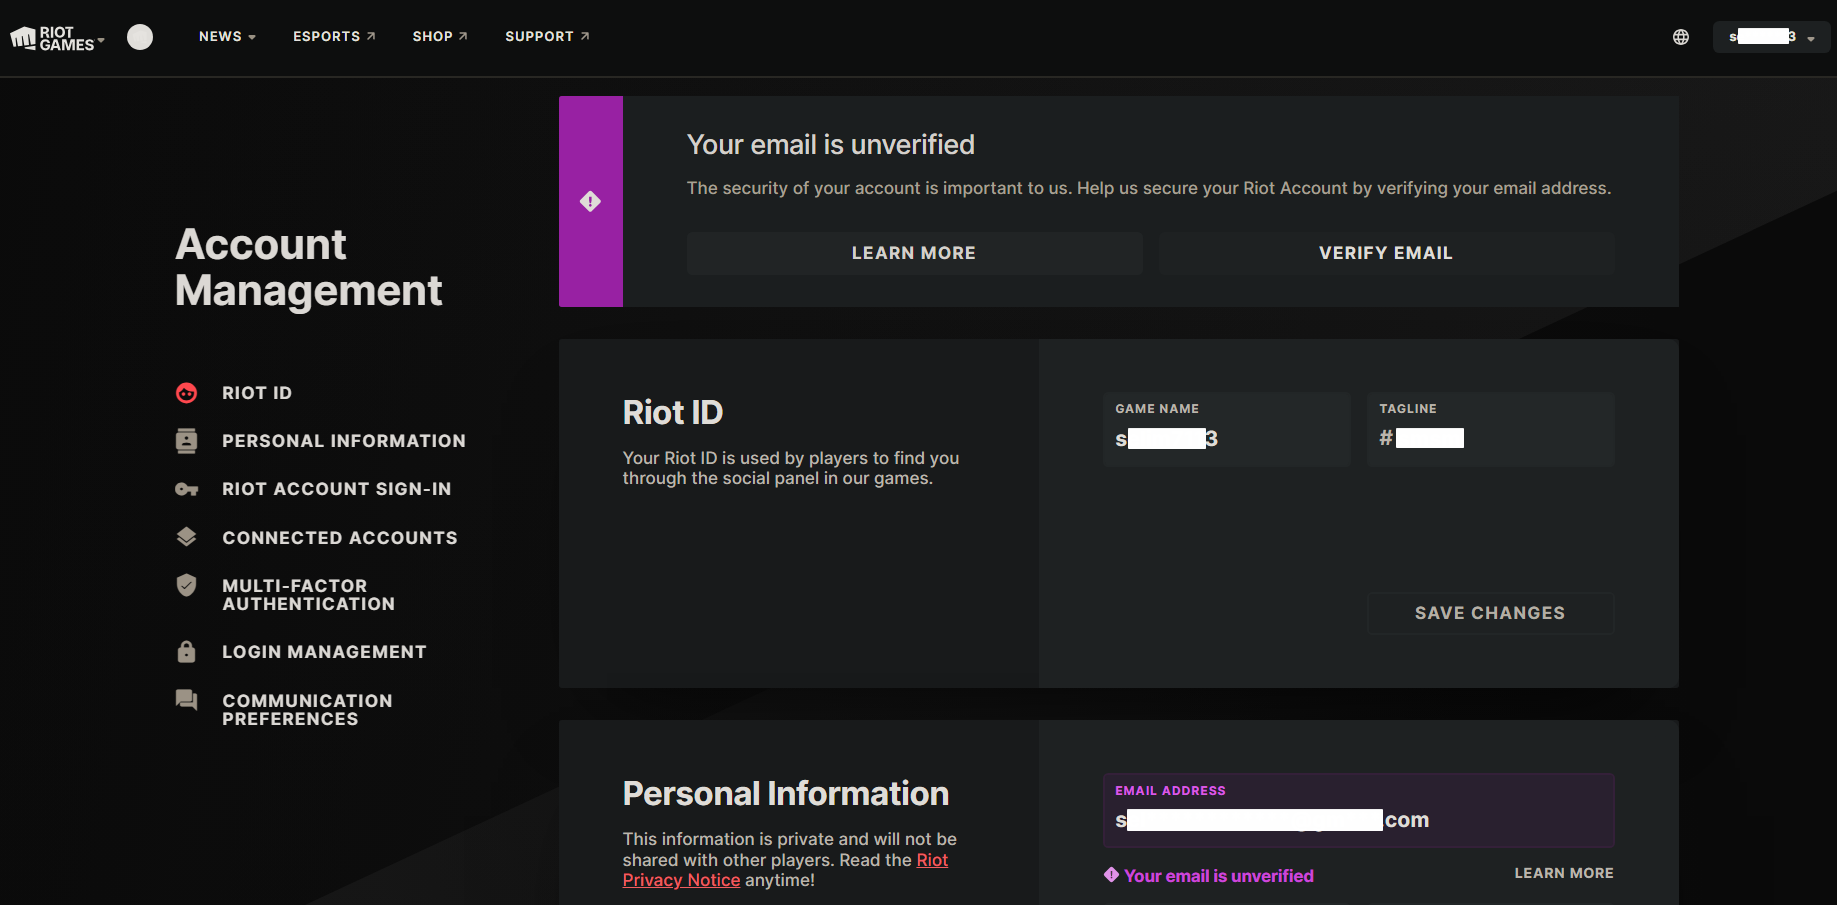Open Communication Preferences section
This screenshot has height=905, width=1837.
[x=307, y=710]
